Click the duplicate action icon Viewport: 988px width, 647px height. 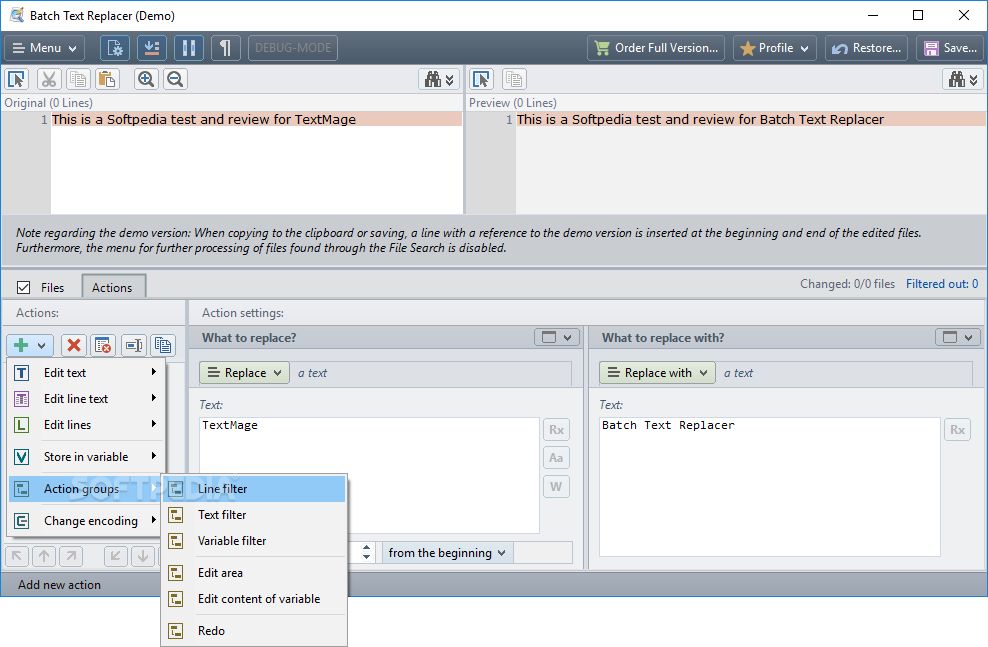pos(163,345)
